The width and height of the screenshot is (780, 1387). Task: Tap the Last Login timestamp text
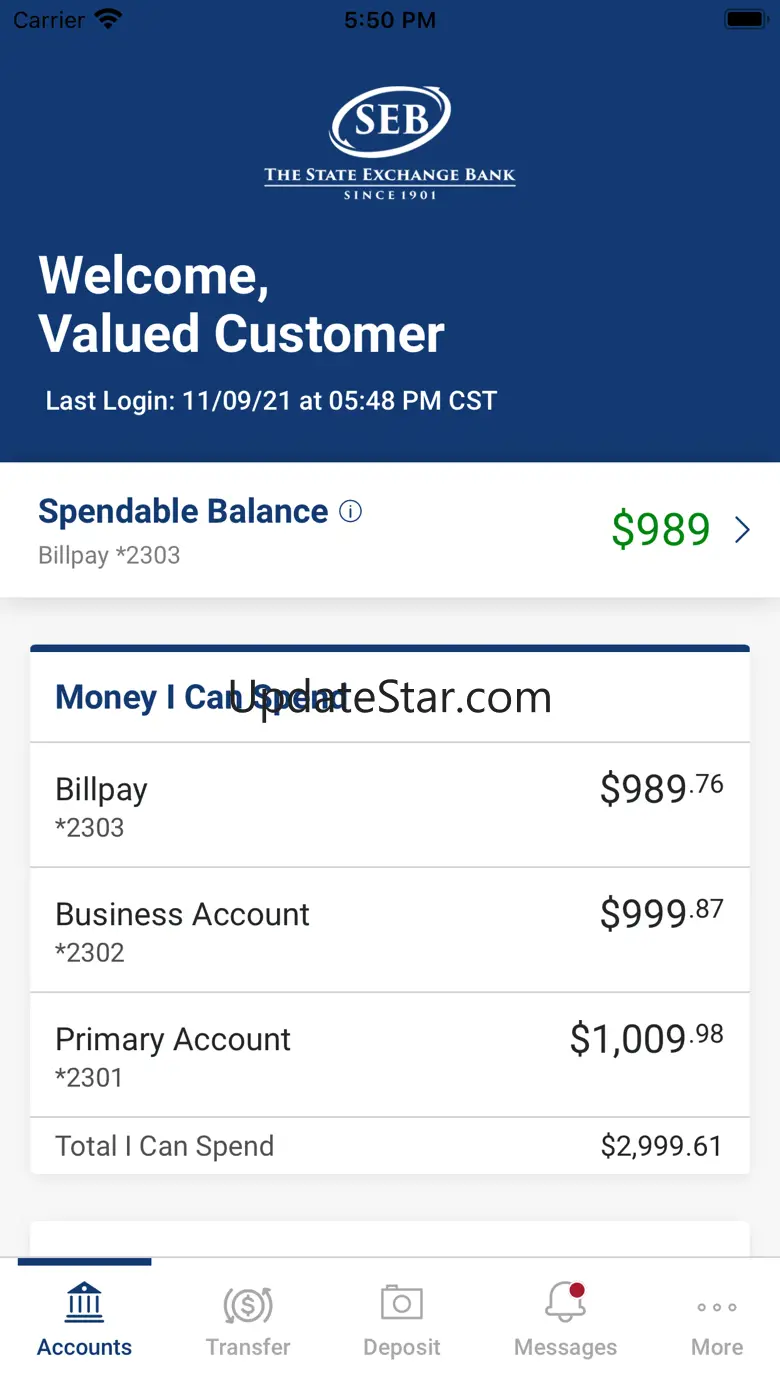click(271, 401)
